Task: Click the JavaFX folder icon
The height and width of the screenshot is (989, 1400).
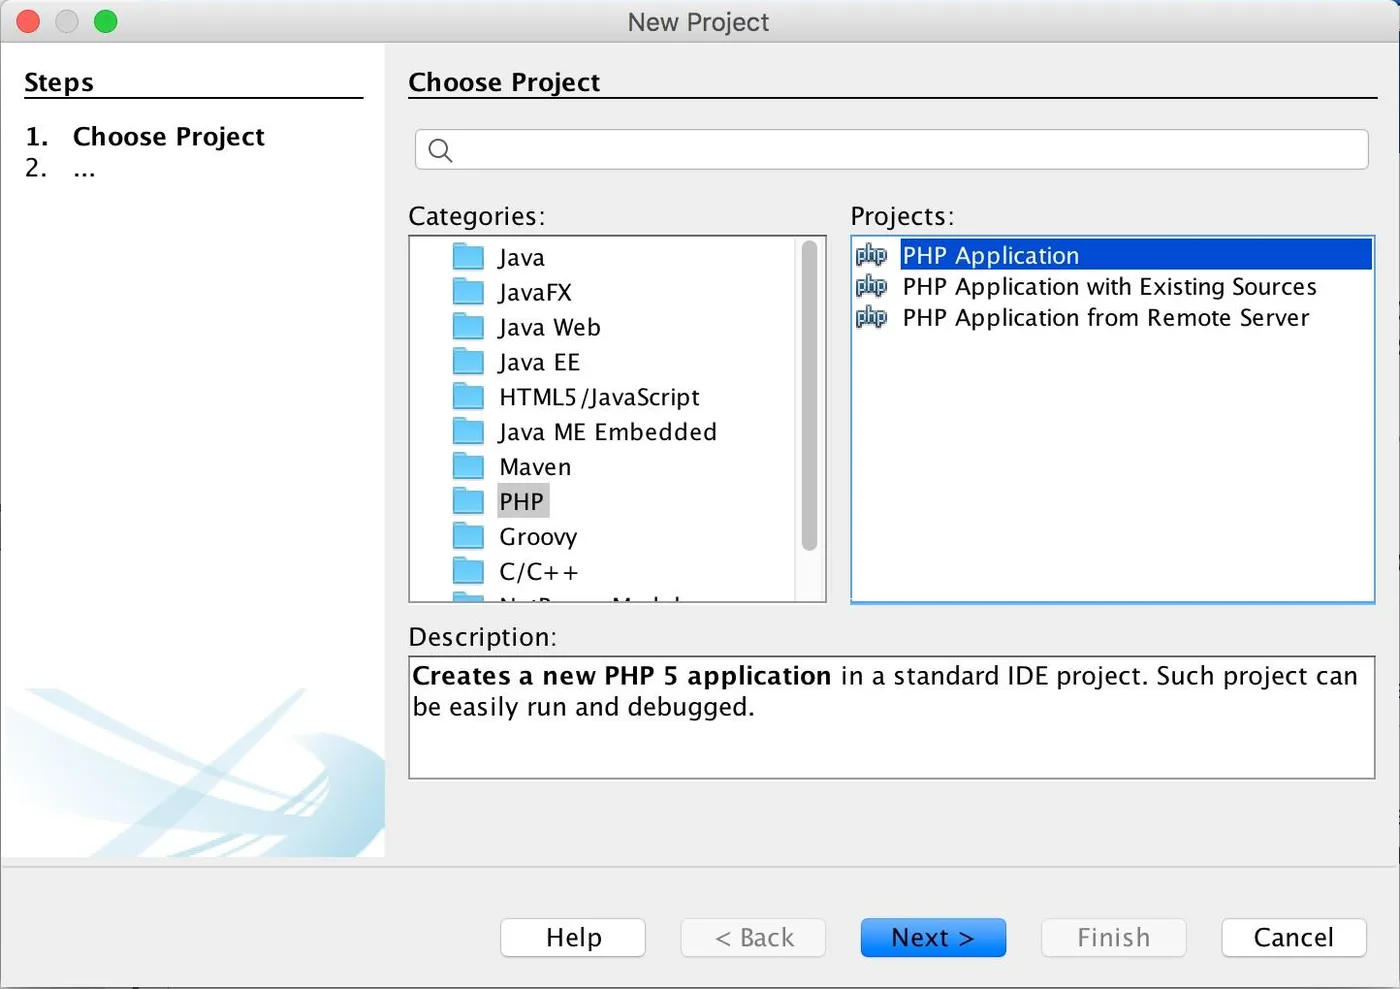Action: click(468, 291)
